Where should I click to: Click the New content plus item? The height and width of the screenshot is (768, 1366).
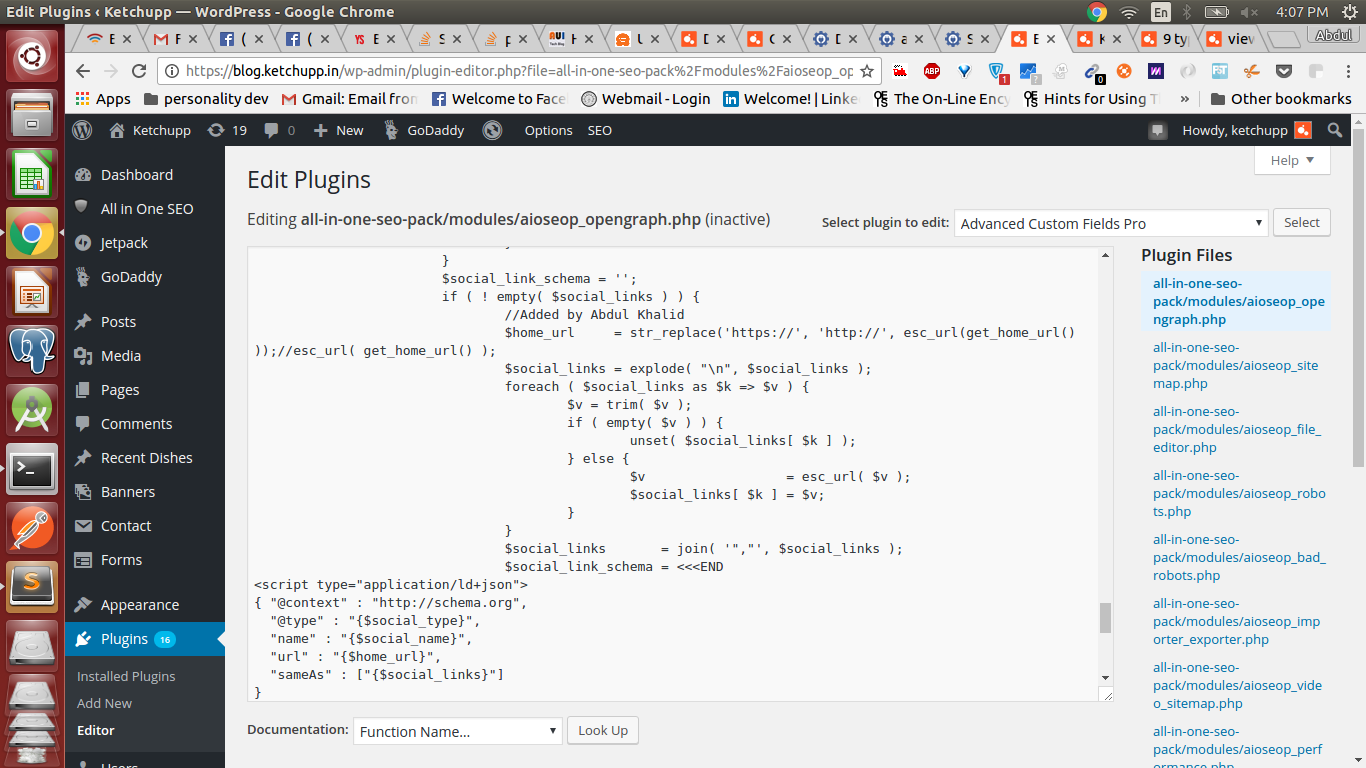pos(339,130)
